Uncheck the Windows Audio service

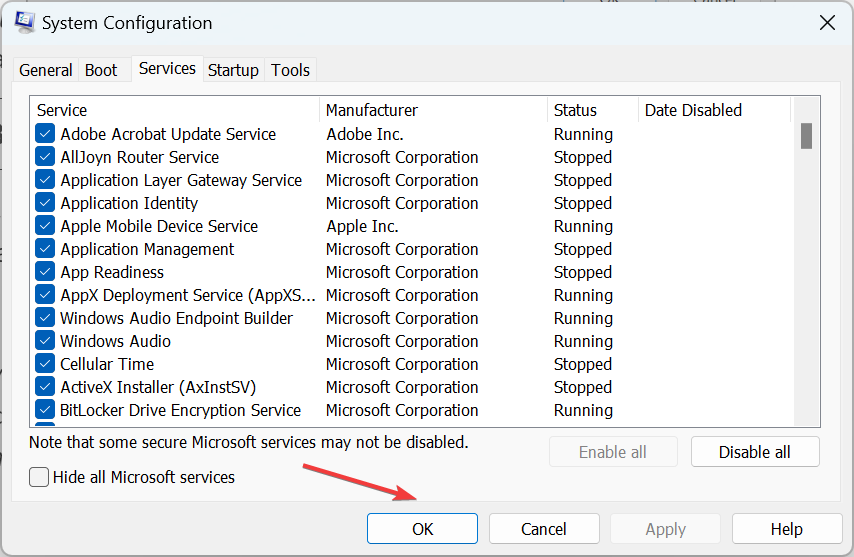click(x=45, y=340)
